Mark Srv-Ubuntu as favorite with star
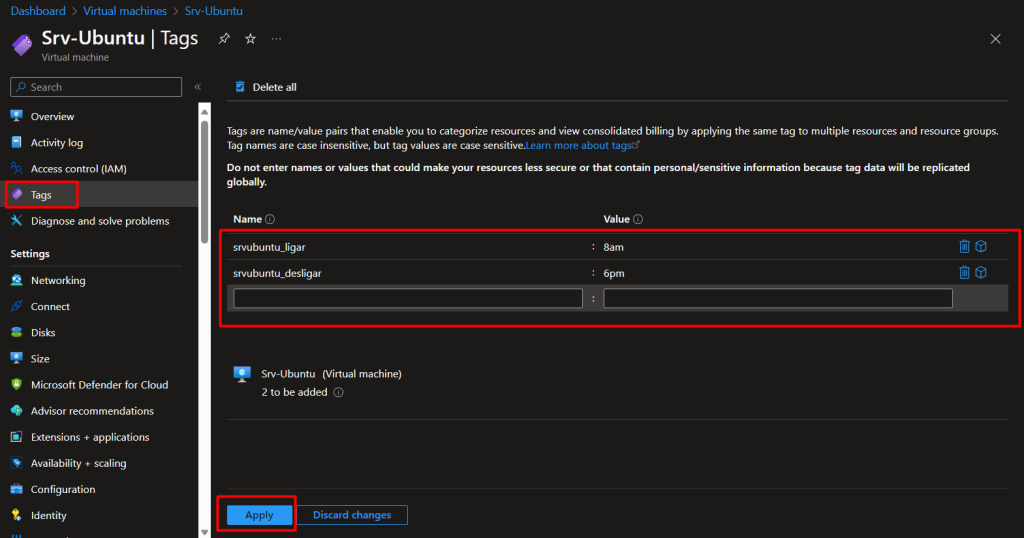The image size is (1024, 538). tap(250, 39)
